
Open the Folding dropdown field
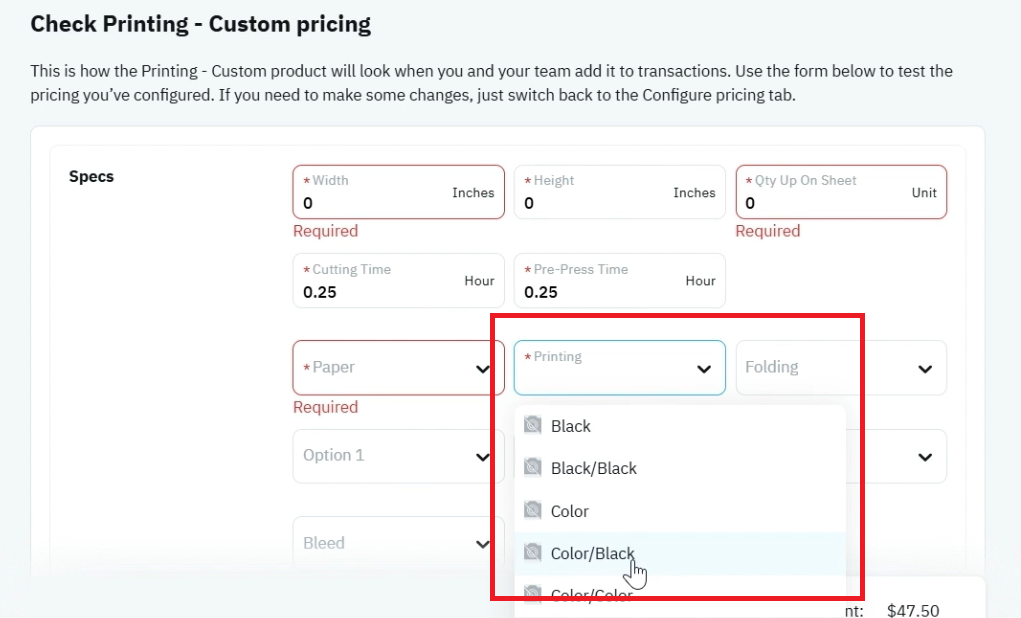(x=841, y=368)
